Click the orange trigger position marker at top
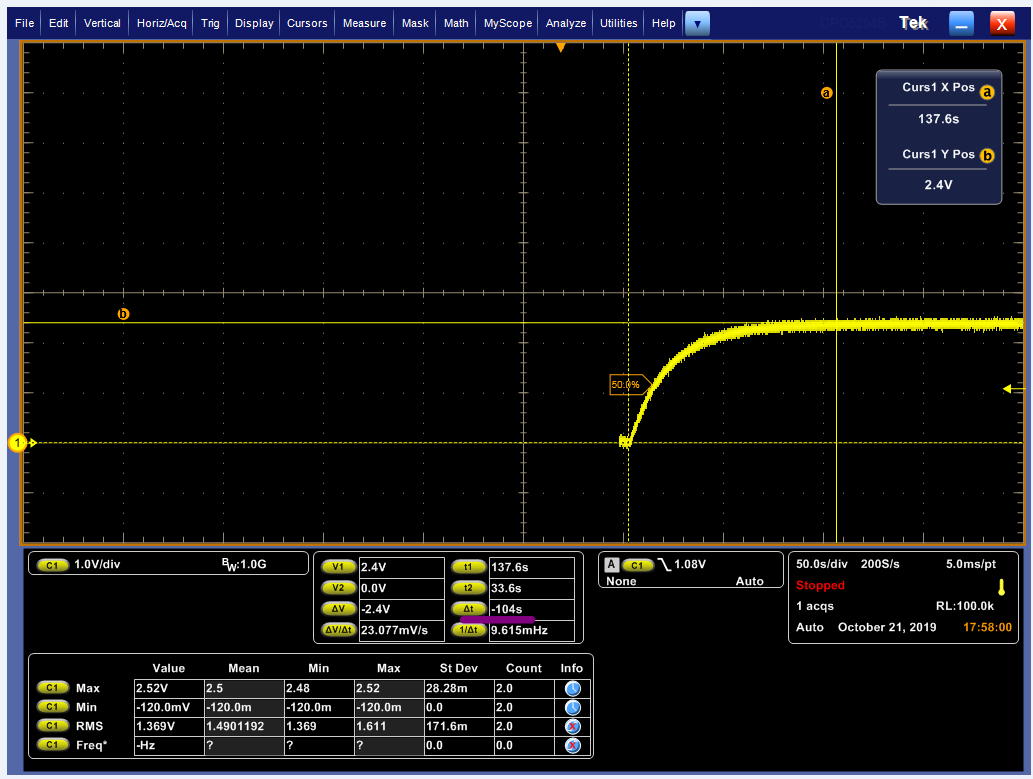 tap(561, 47)
